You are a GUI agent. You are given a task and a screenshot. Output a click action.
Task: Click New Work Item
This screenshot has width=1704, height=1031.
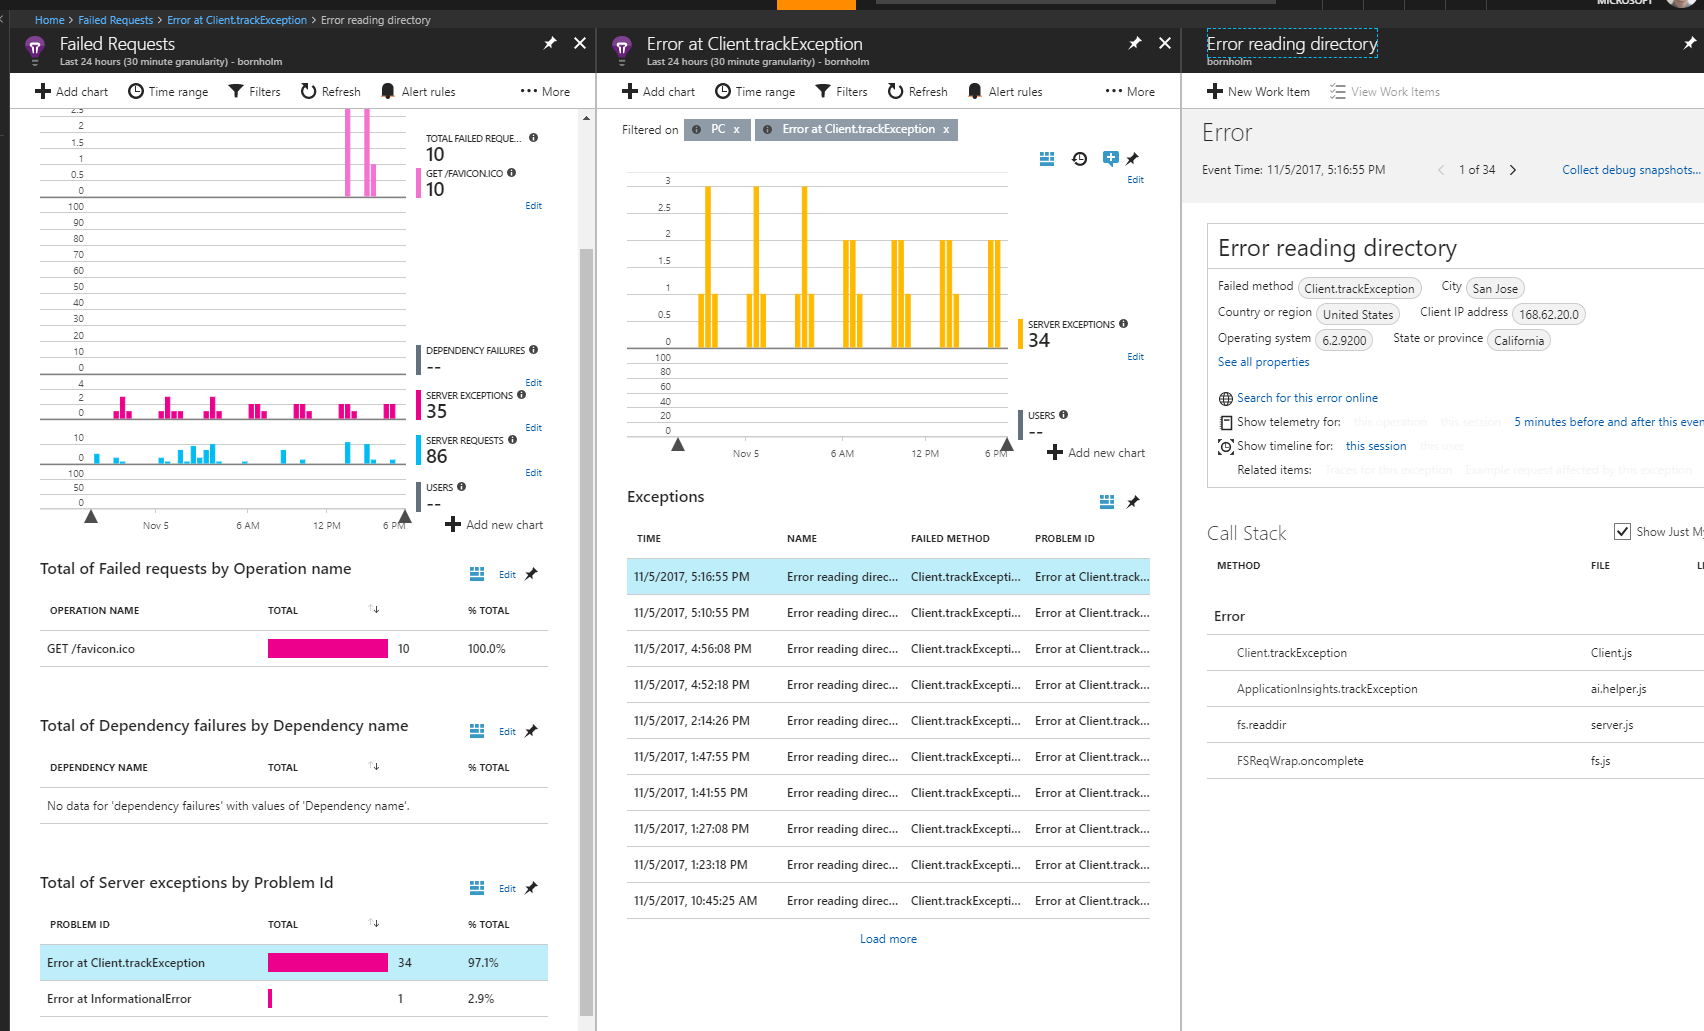coord(1258,91)
